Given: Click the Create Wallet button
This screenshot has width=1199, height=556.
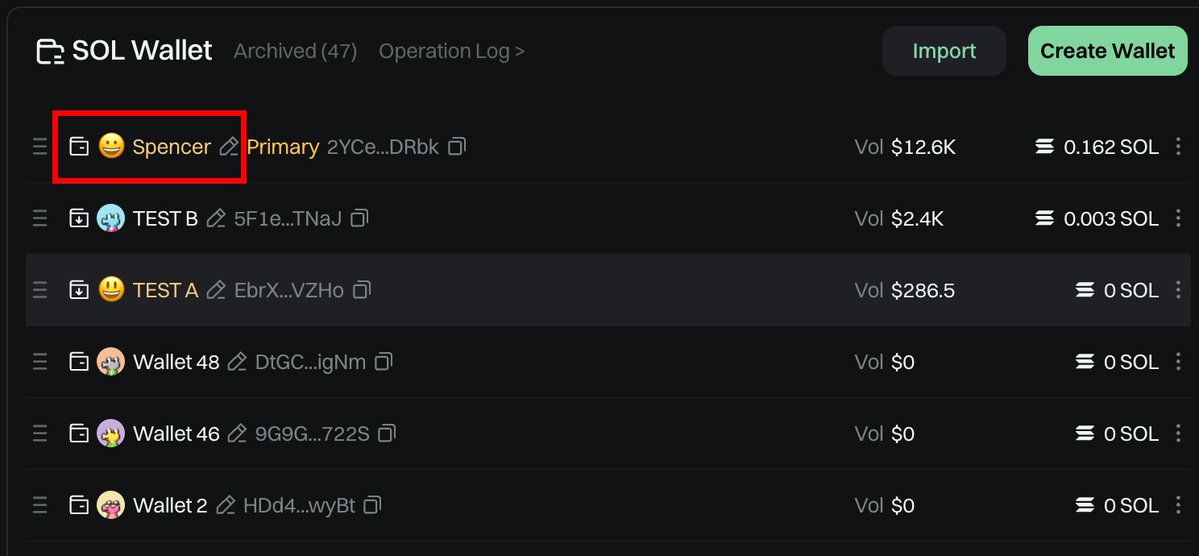Looking at the screenshot, I should click(1107, 51).
